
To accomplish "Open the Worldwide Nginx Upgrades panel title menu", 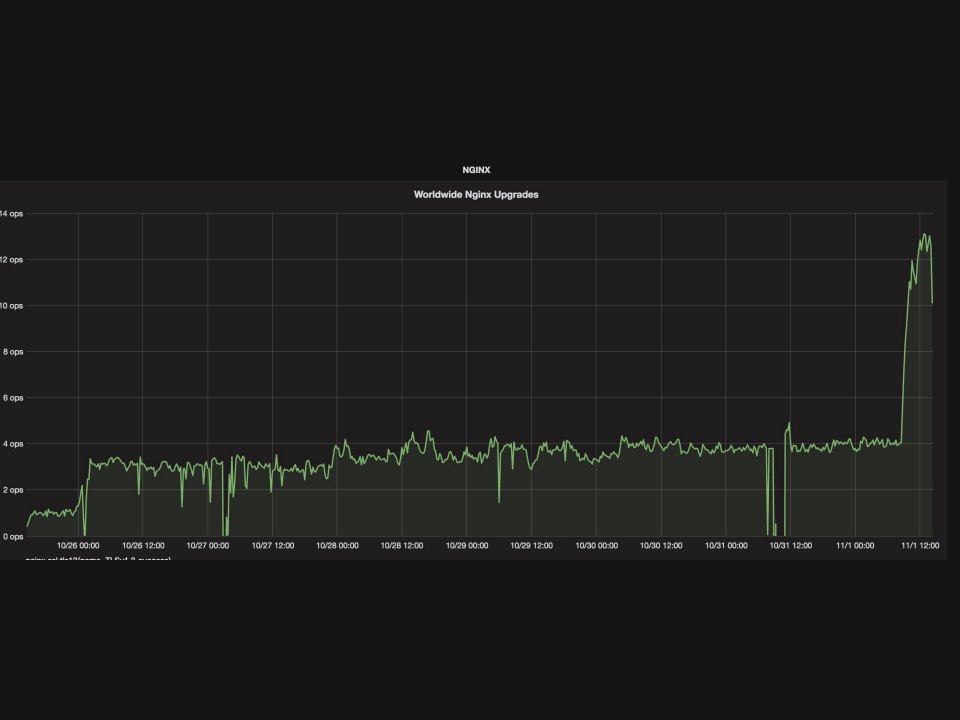I will click(476, 194).
